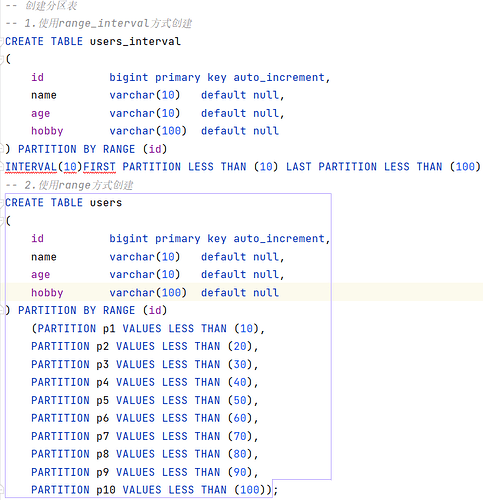Screen dimensions: 483x500
Task: Click the comment '-- 2.使用range方式创建'
Action: click(x=69, y=185)
